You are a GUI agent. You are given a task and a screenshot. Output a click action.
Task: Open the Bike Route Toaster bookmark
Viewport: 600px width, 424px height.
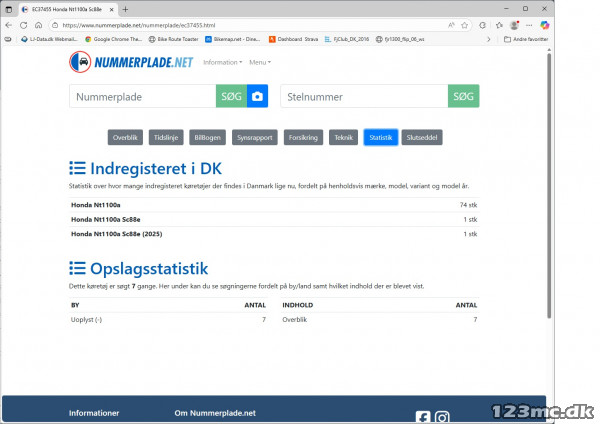click(x=176, y=39)
